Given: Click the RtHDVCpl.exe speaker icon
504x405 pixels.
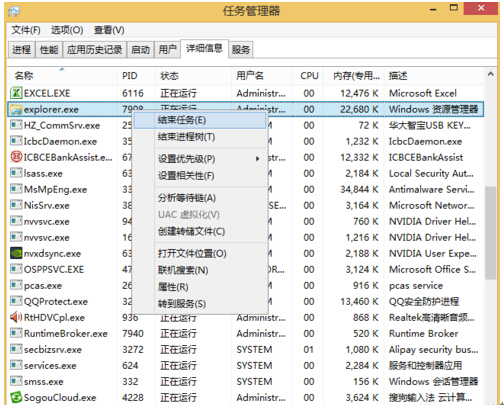Looking at the screenshot, I should click(16, 317).
